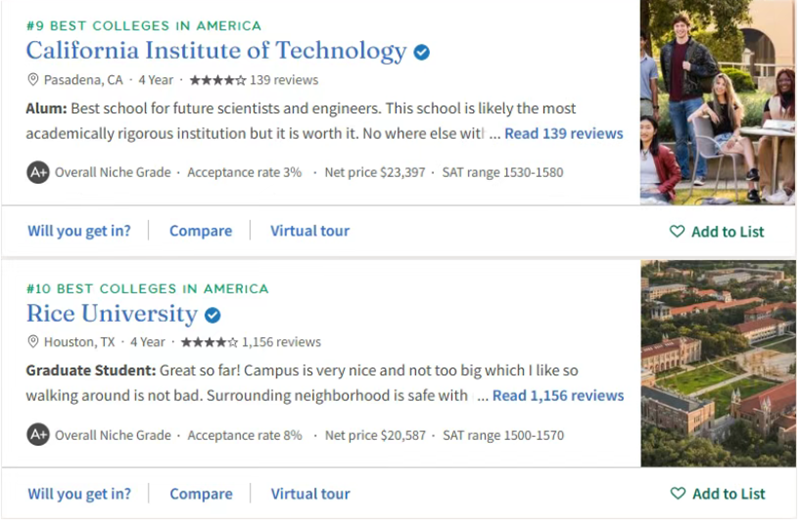
Task: Click 'Will you get in?' for Caltech
Action: click(x=79, y=231)
